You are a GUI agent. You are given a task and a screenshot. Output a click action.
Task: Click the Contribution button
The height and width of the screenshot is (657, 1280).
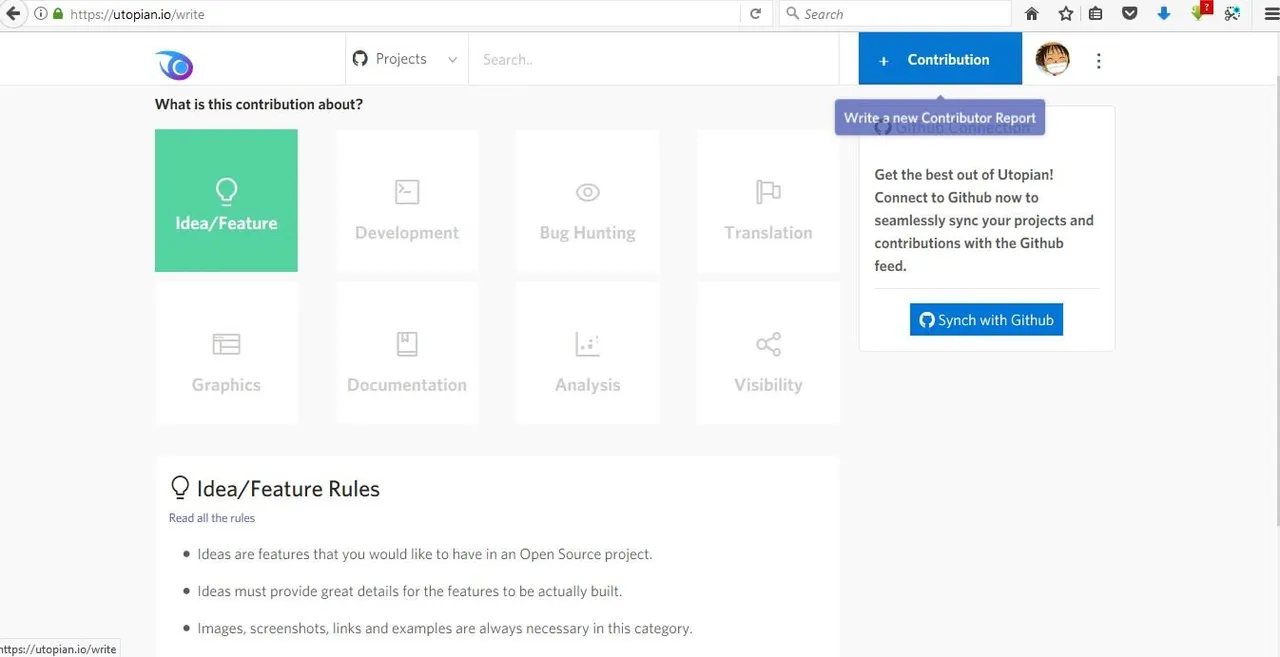tap(940, 60)
